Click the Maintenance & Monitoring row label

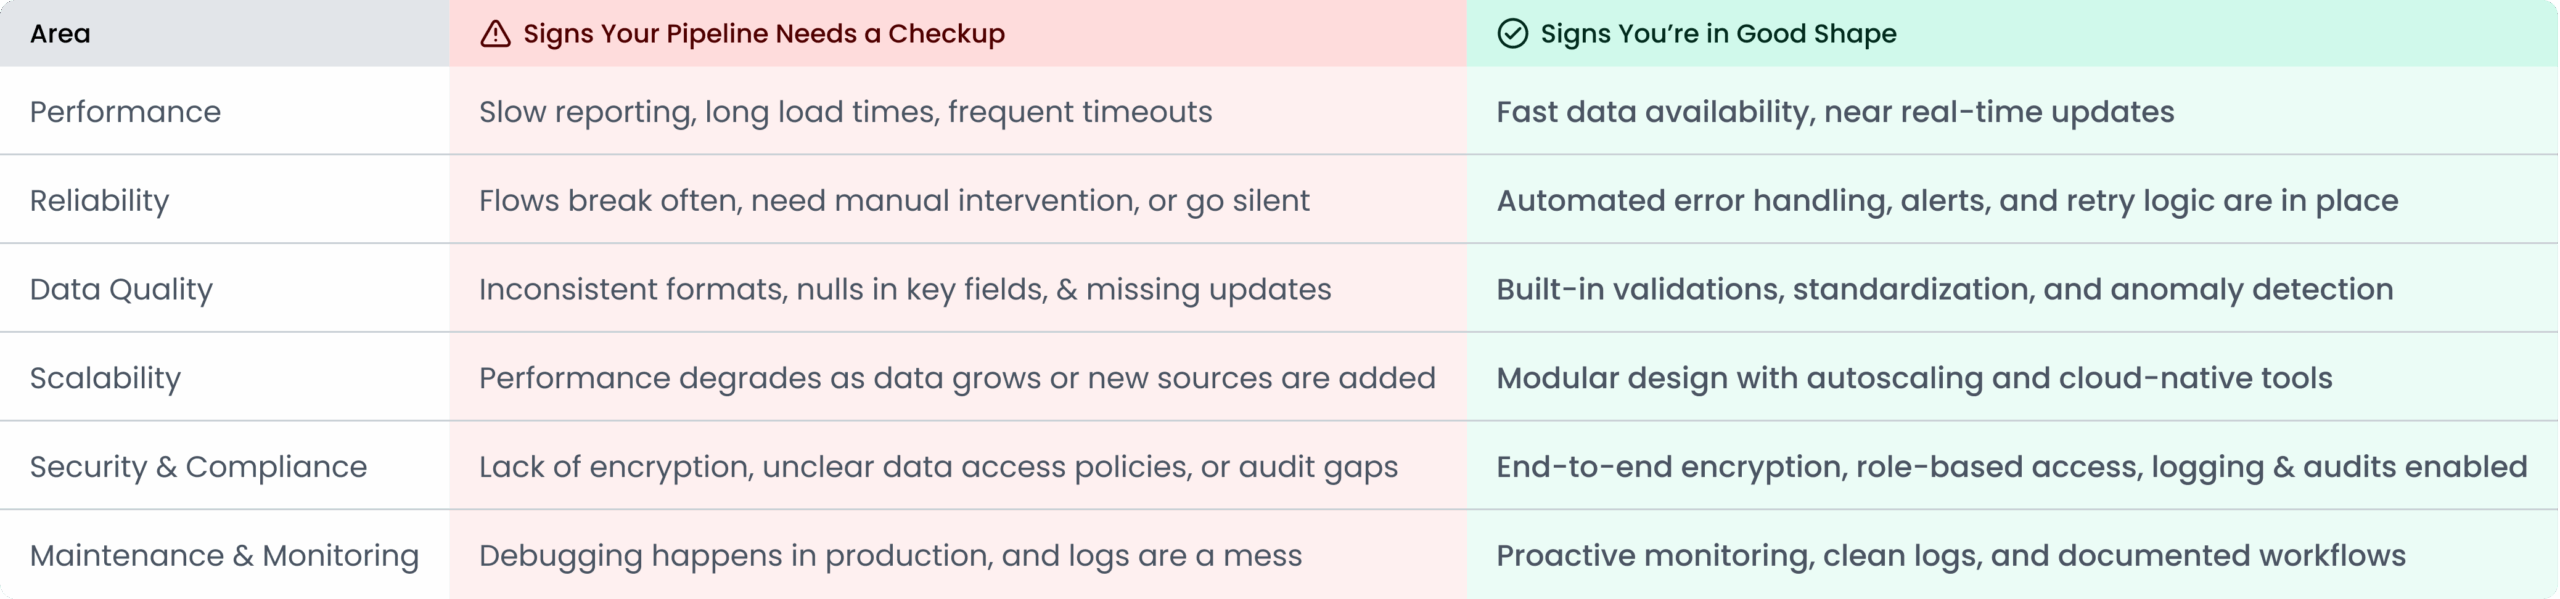(x=224, y=556)
